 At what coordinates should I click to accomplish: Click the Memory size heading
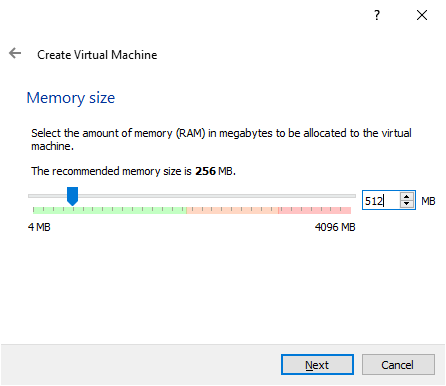pos(71,98)
